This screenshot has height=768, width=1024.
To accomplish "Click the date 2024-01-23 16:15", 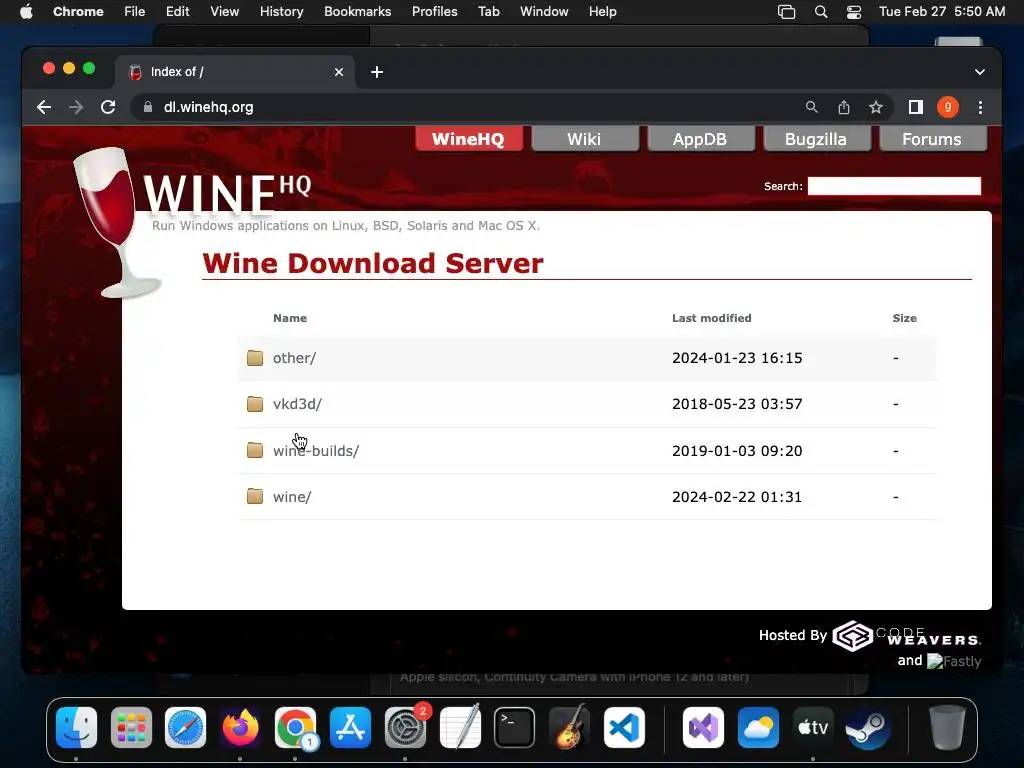I will click(737, 358).
